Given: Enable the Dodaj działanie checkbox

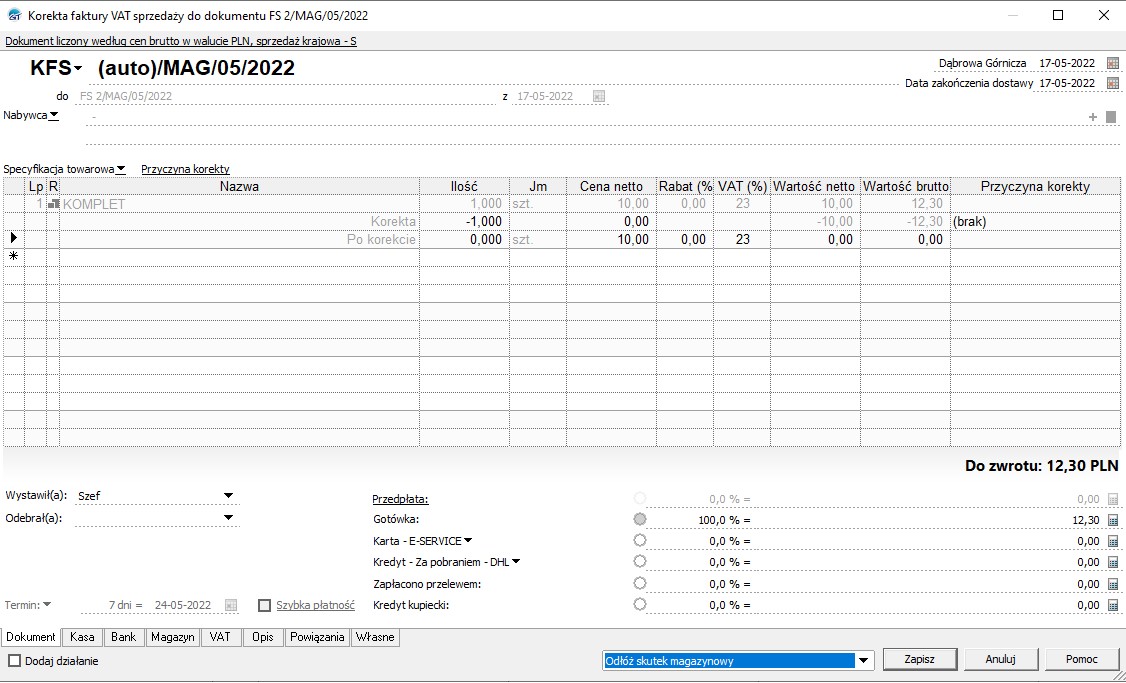Looking at the screenshot, I should (15, 660).
